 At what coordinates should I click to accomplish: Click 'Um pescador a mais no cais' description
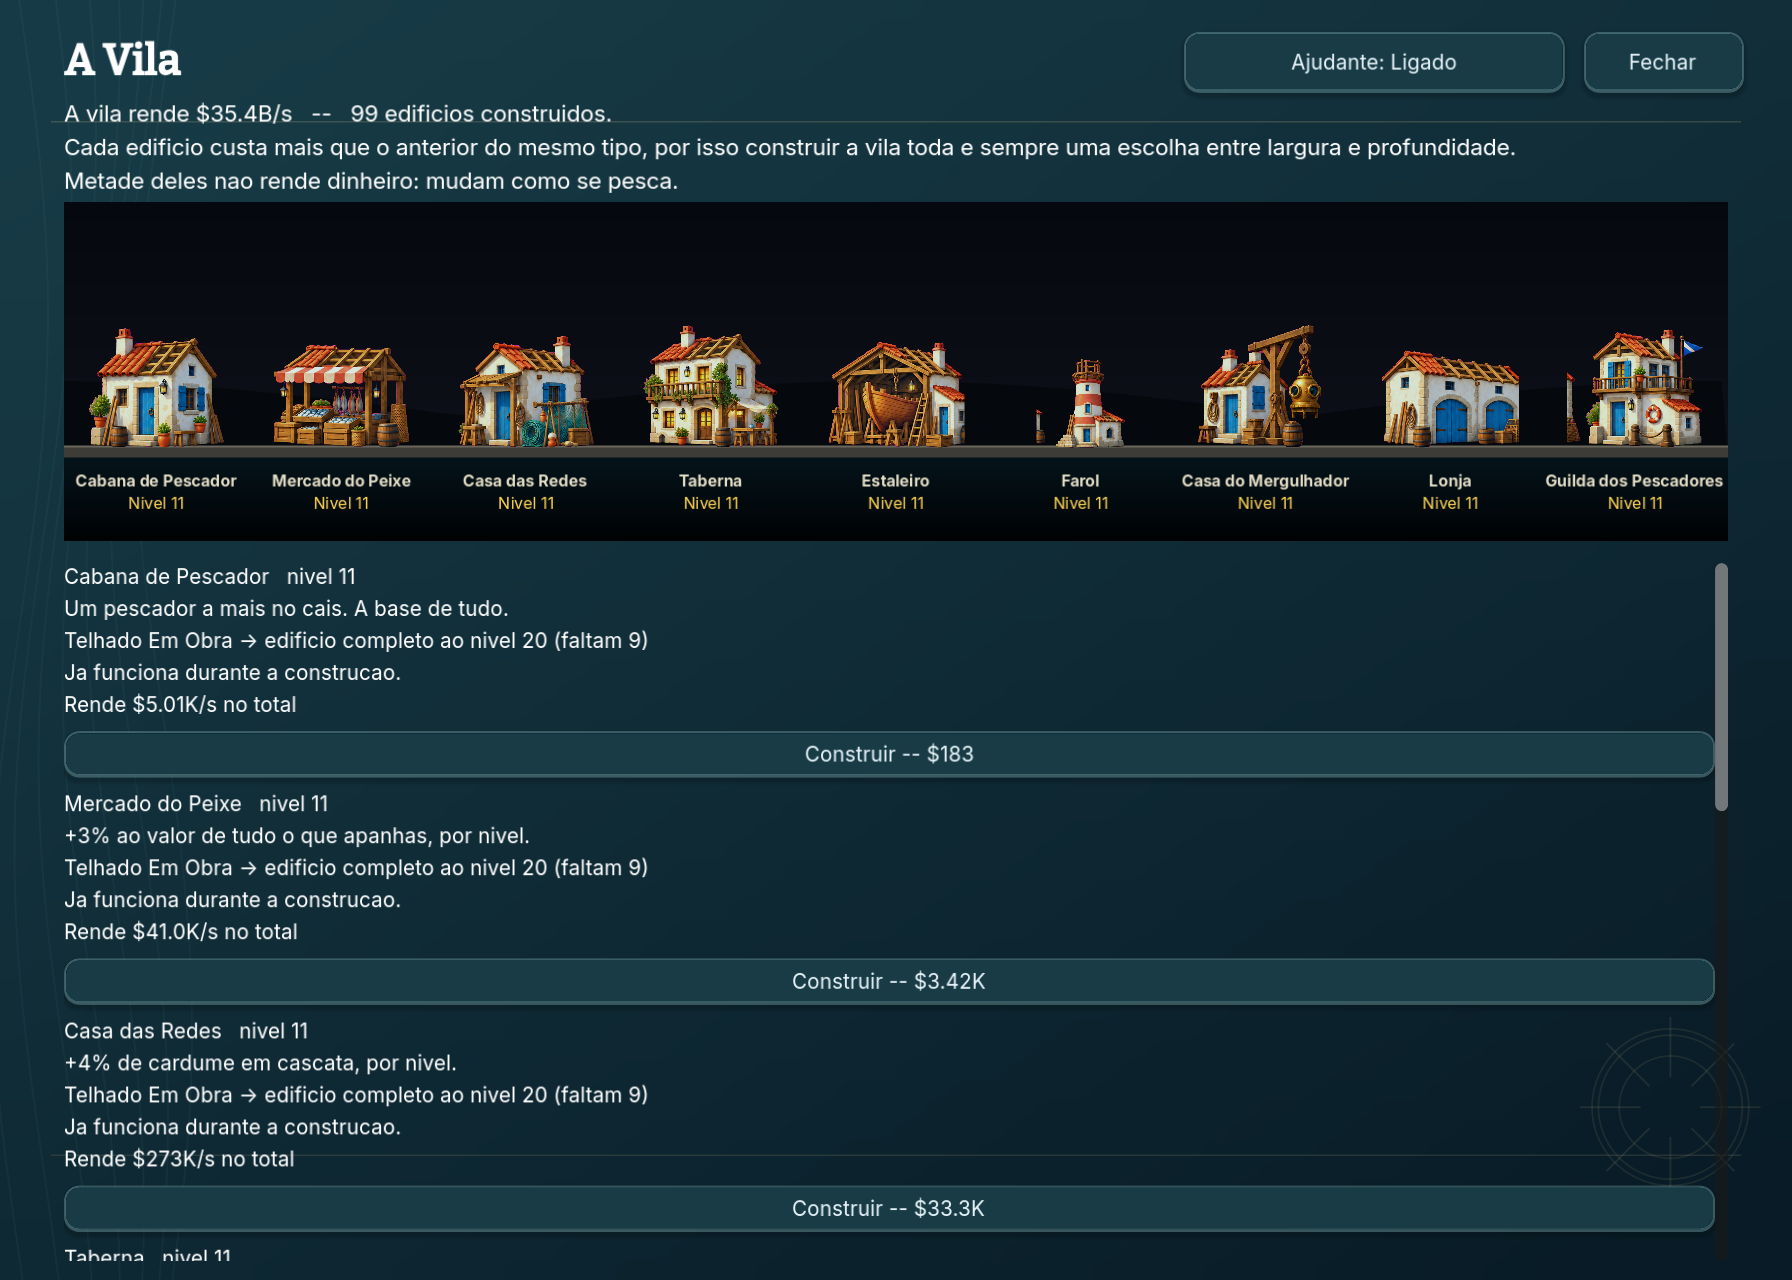(286, 609)
